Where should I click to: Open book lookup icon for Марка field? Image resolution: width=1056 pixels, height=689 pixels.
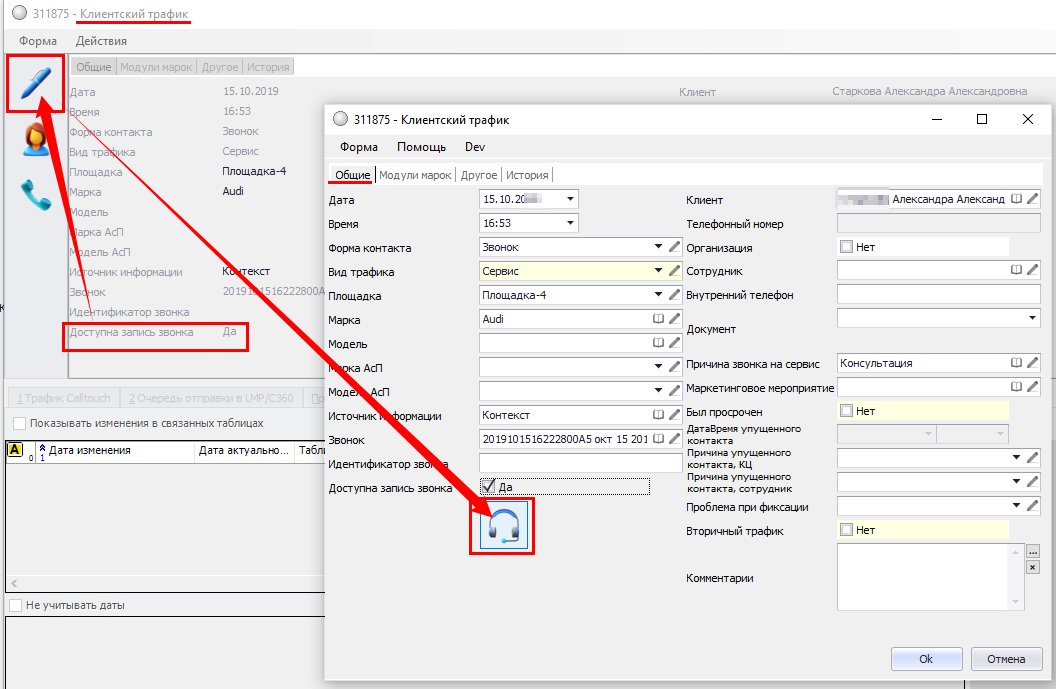click(x=658, y=319)
